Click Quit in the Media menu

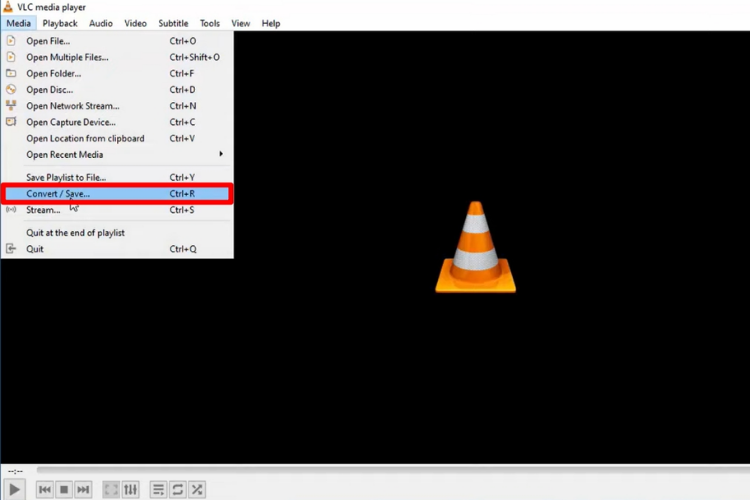[117, 249]
